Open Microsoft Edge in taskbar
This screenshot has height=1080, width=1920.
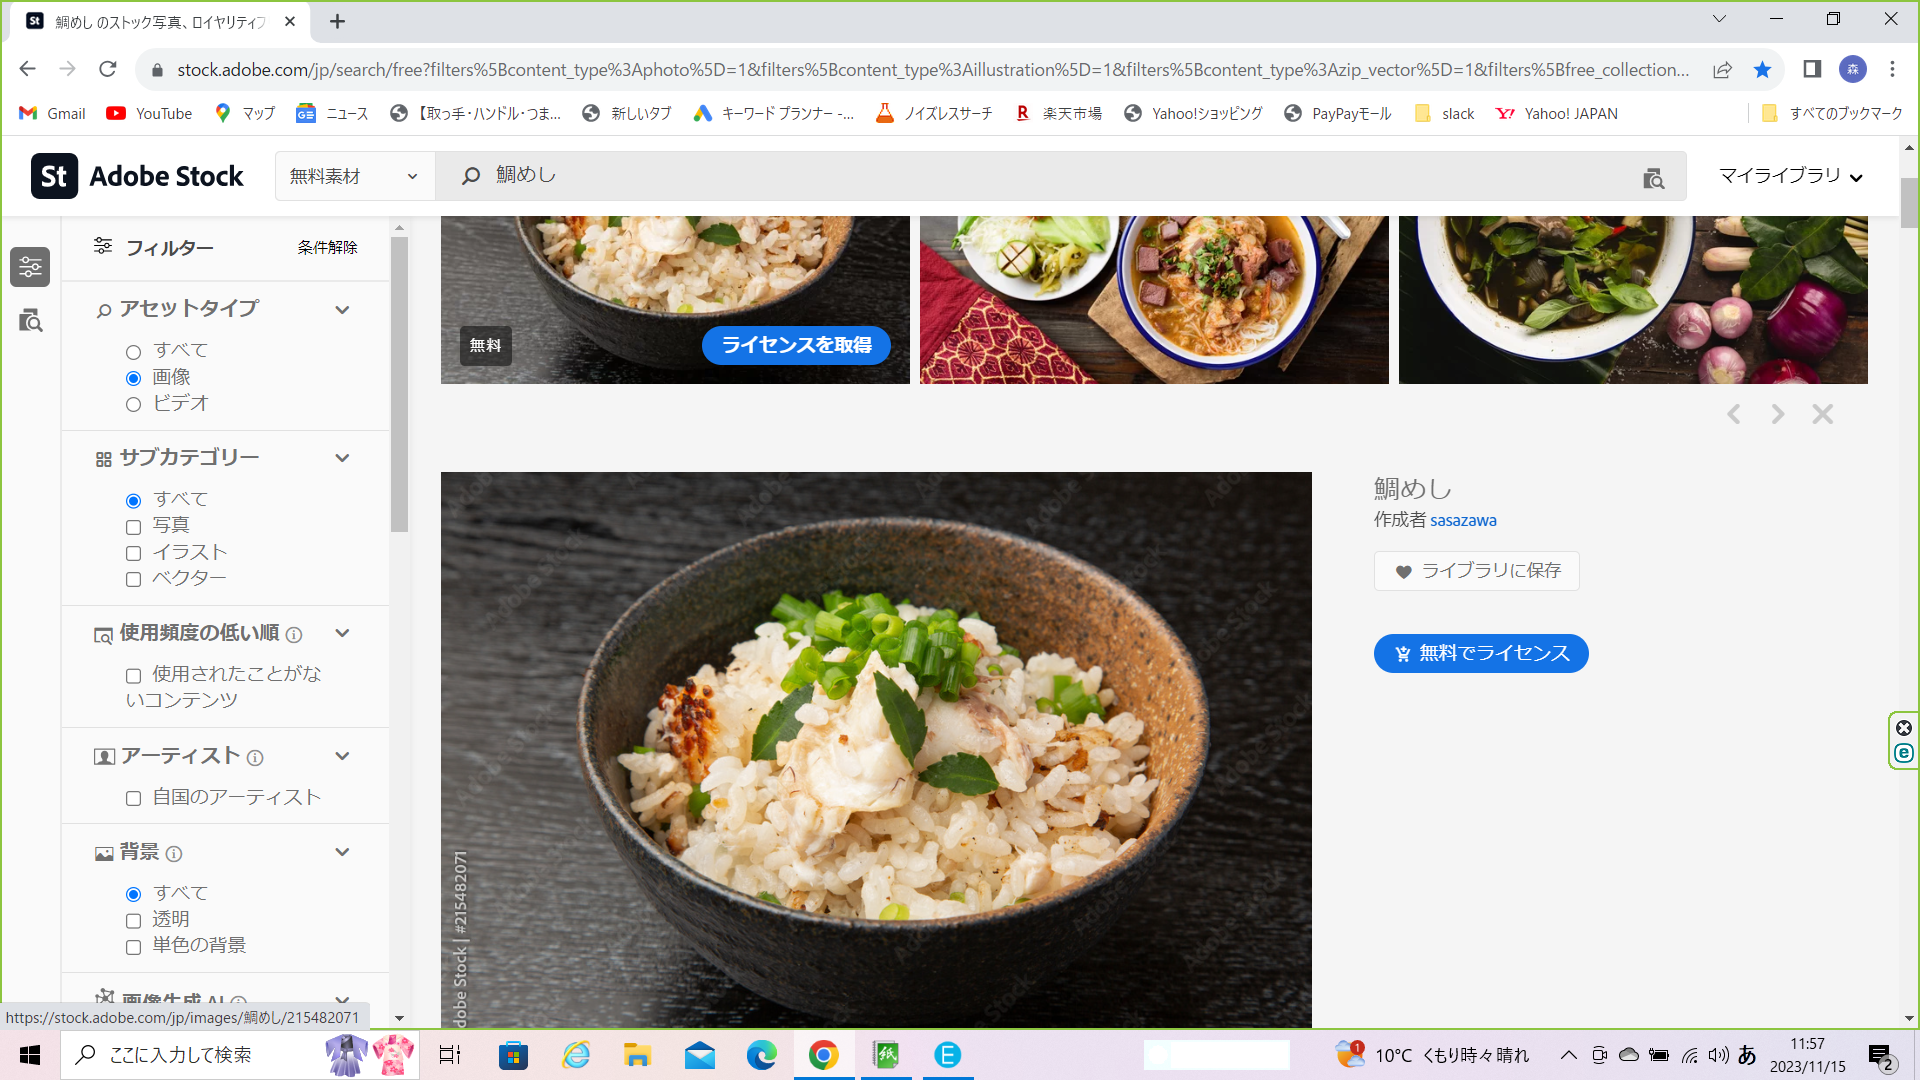[x=762, y=1055]
